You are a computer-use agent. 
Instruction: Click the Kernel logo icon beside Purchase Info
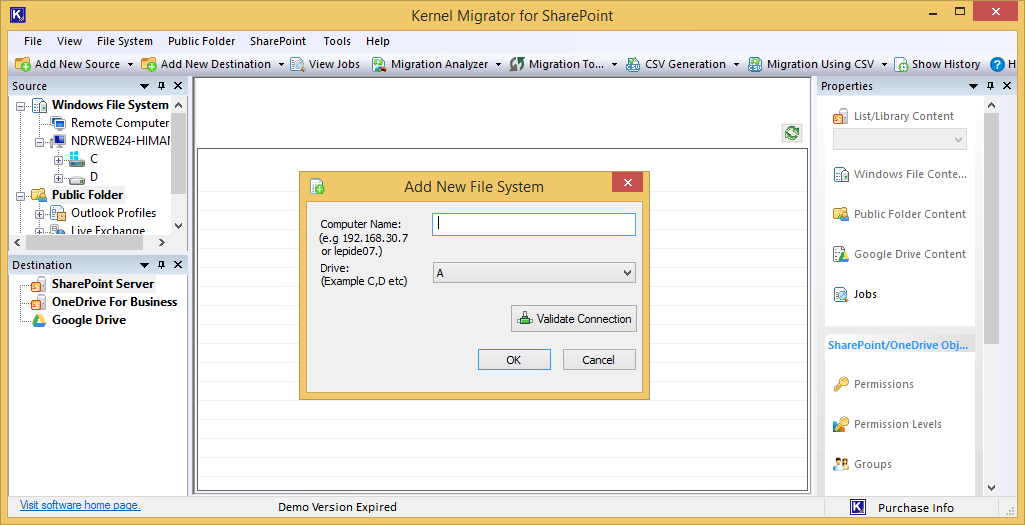(x=858, y=507)
